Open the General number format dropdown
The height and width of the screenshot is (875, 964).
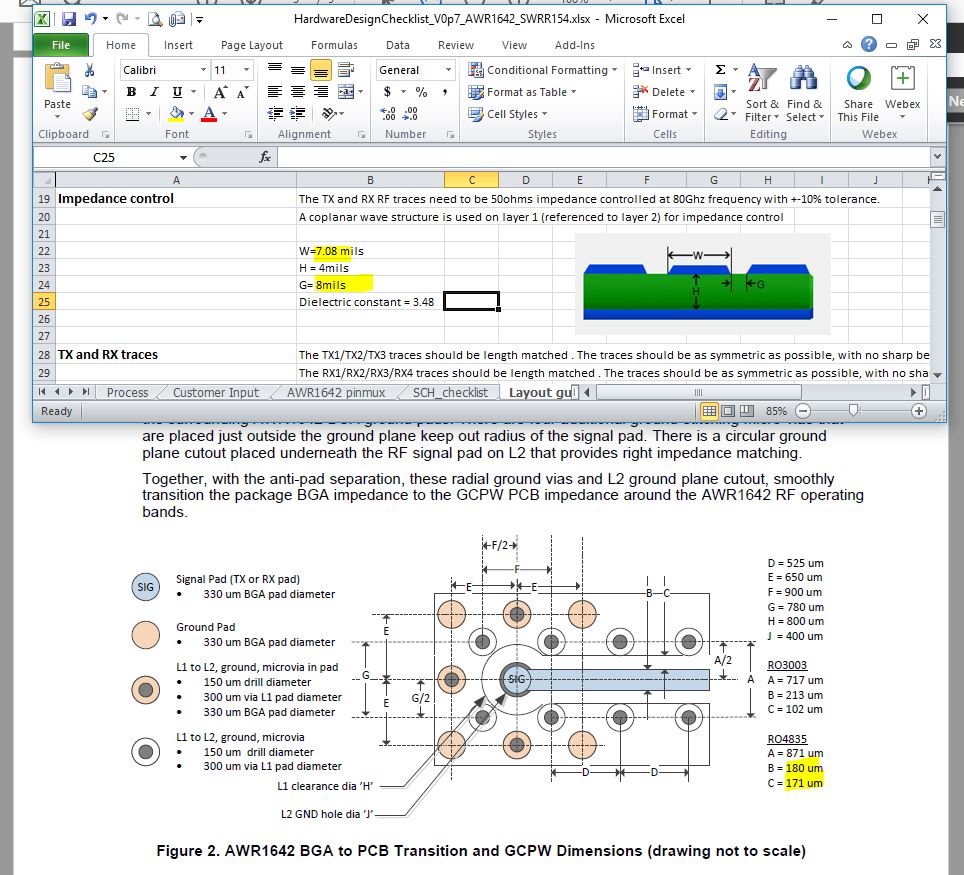click(x=449, y=69)
